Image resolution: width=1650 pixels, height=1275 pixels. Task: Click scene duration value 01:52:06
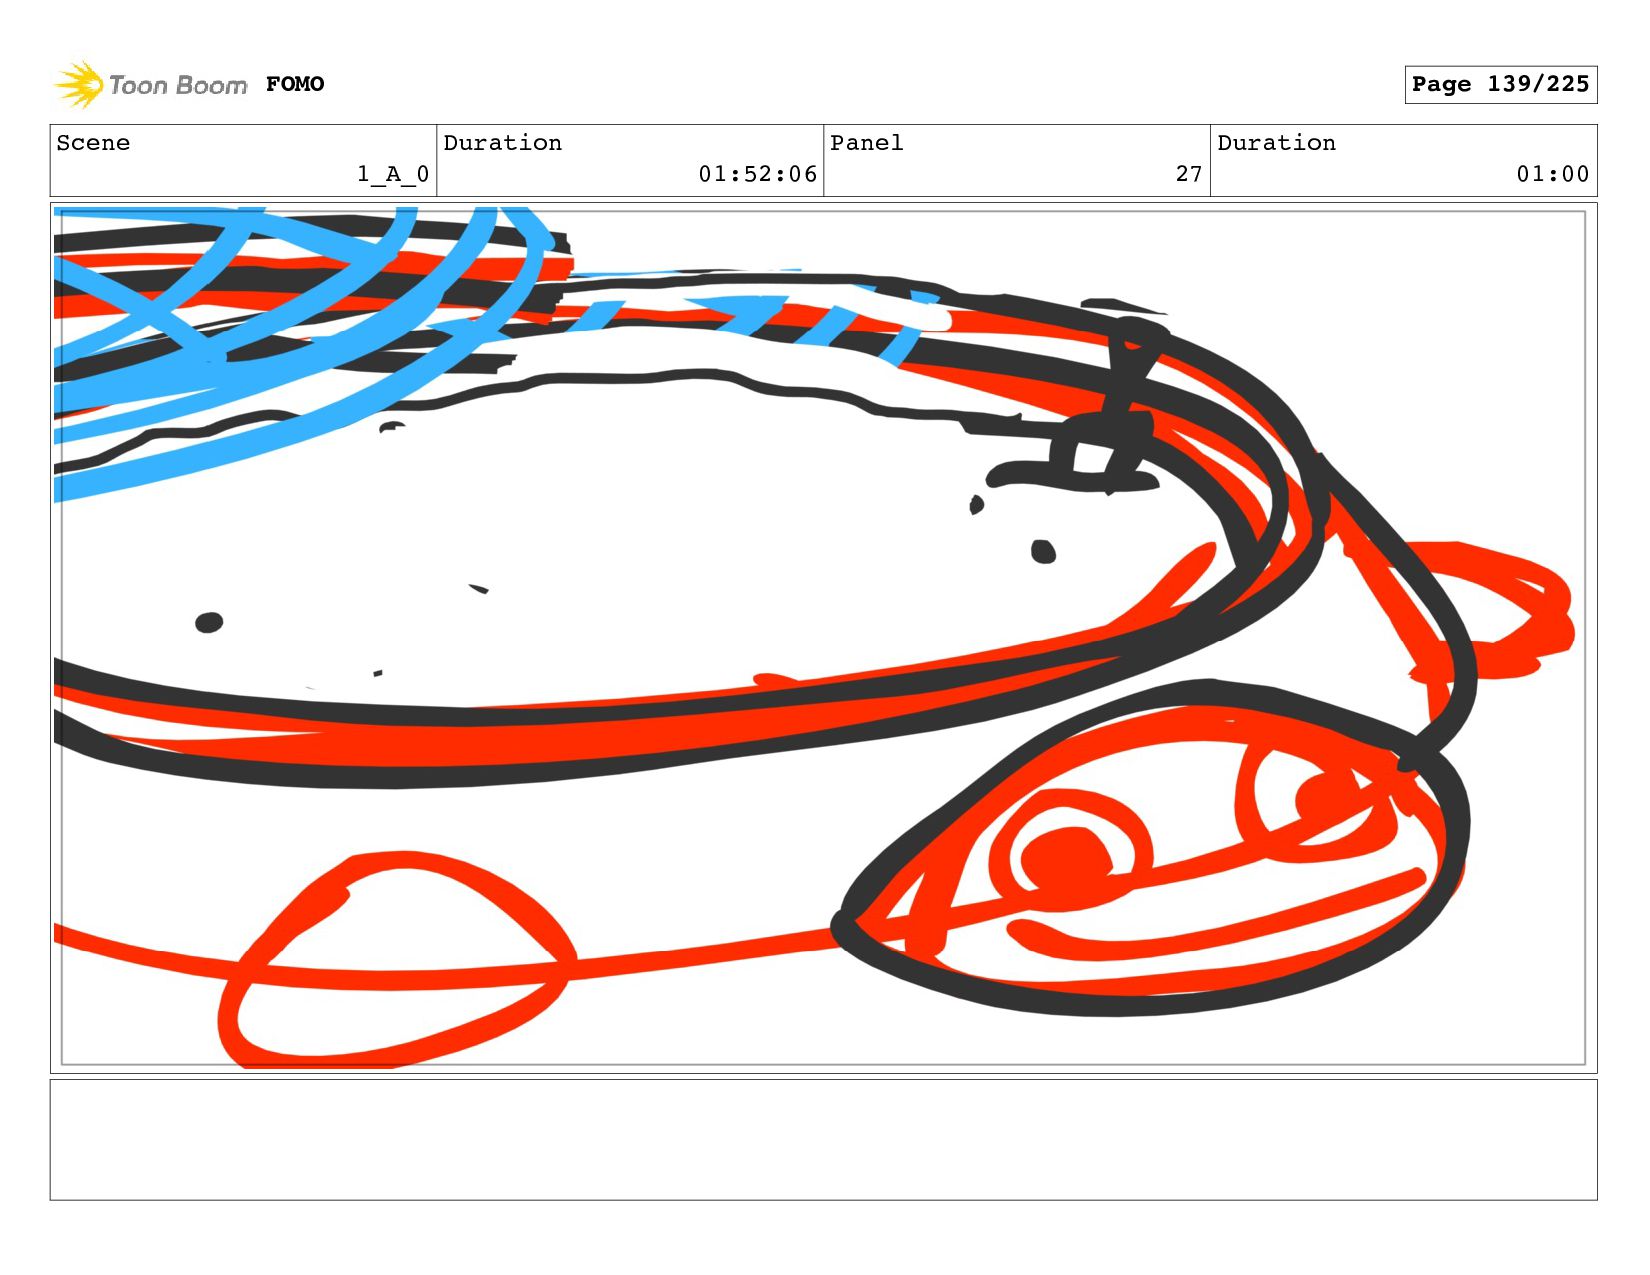tap(757, 174)
